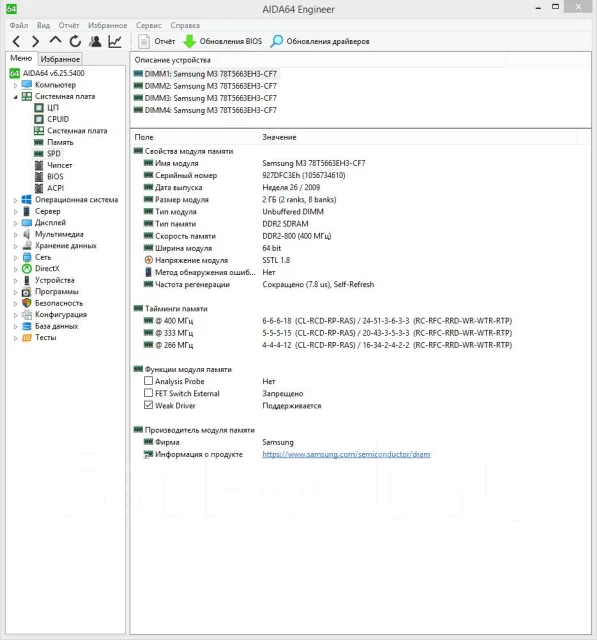This screenshot has width=597, height=640.
Task: Expand the Сервер node arrow
Action: 16,211
